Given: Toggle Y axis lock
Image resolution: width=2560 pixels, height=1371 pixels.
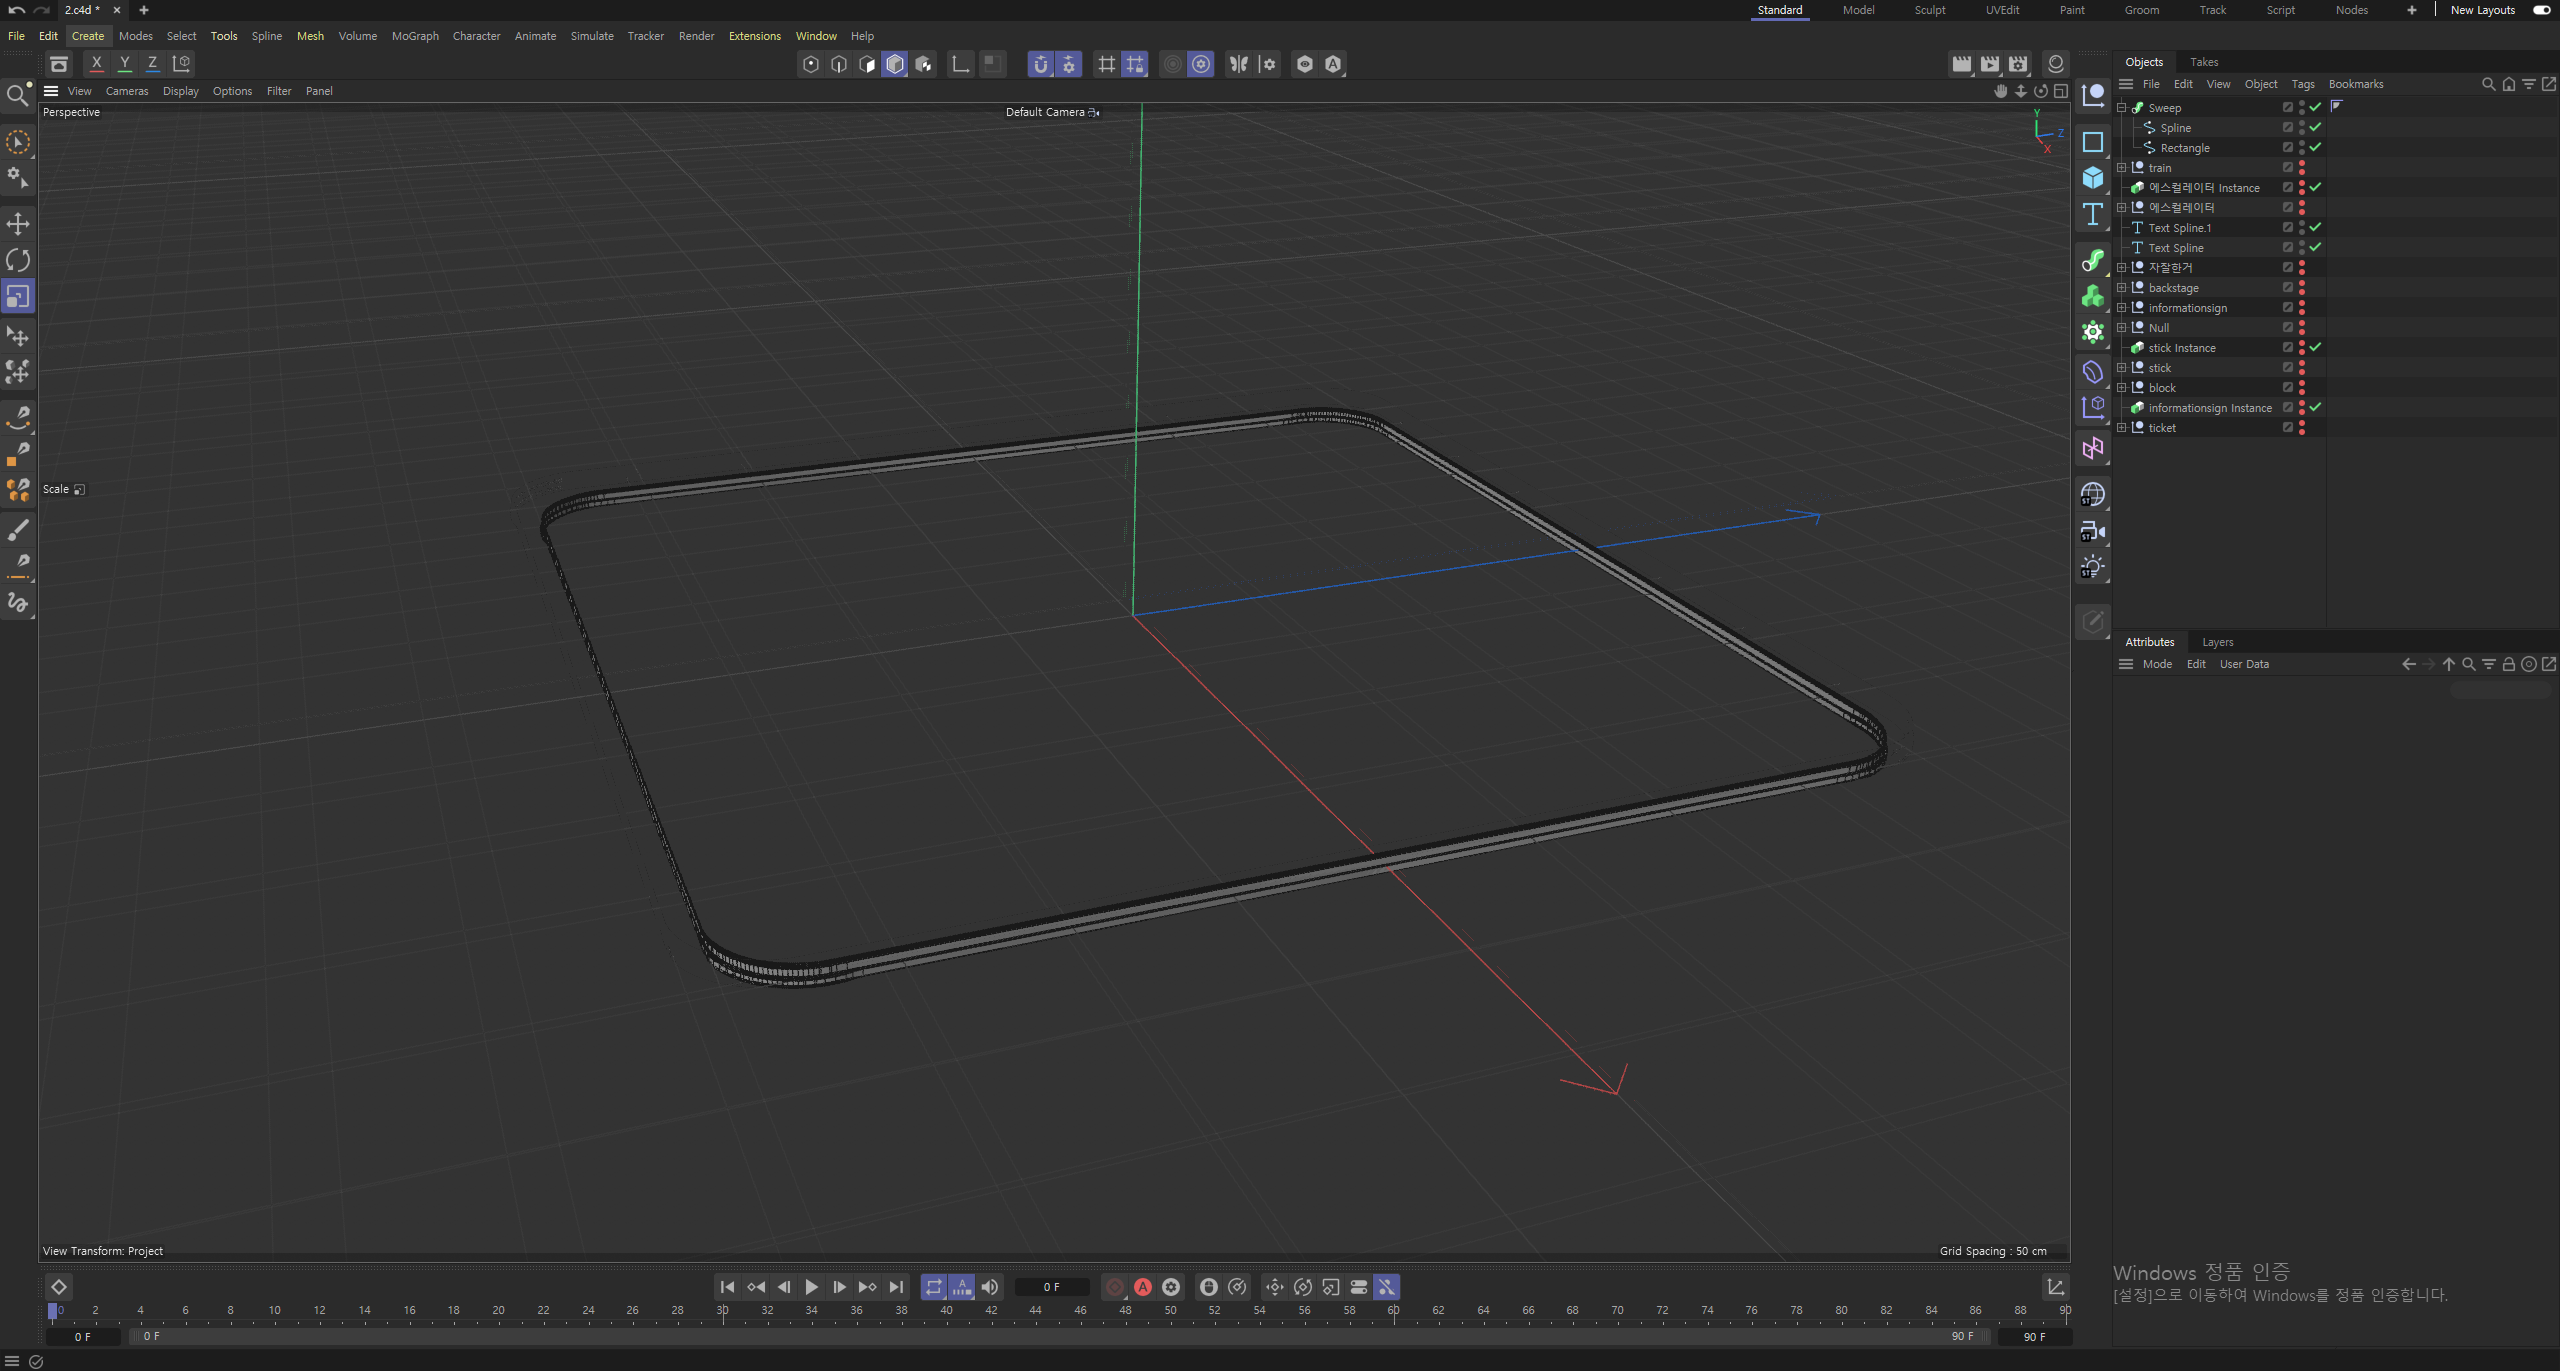Looking at the screenshot, I should tap(125, 63).
